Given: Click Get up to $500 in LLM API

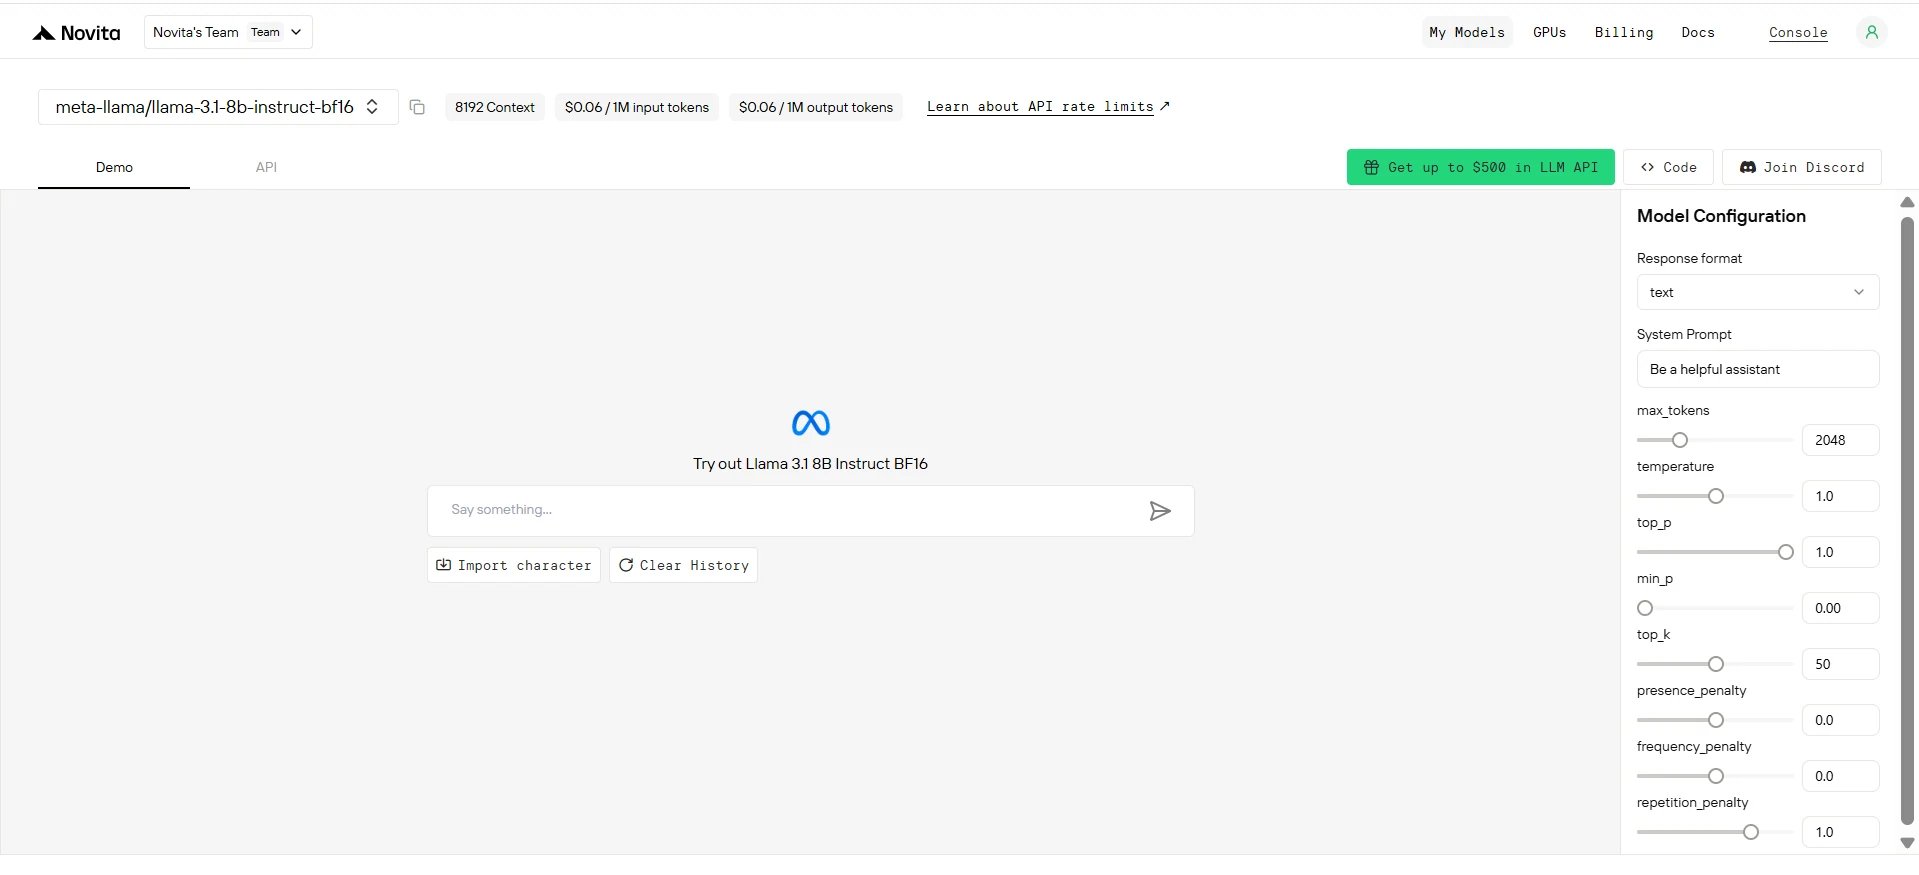Looking at the screenshot, I should pyautogui.click(x=1480, y=167).
